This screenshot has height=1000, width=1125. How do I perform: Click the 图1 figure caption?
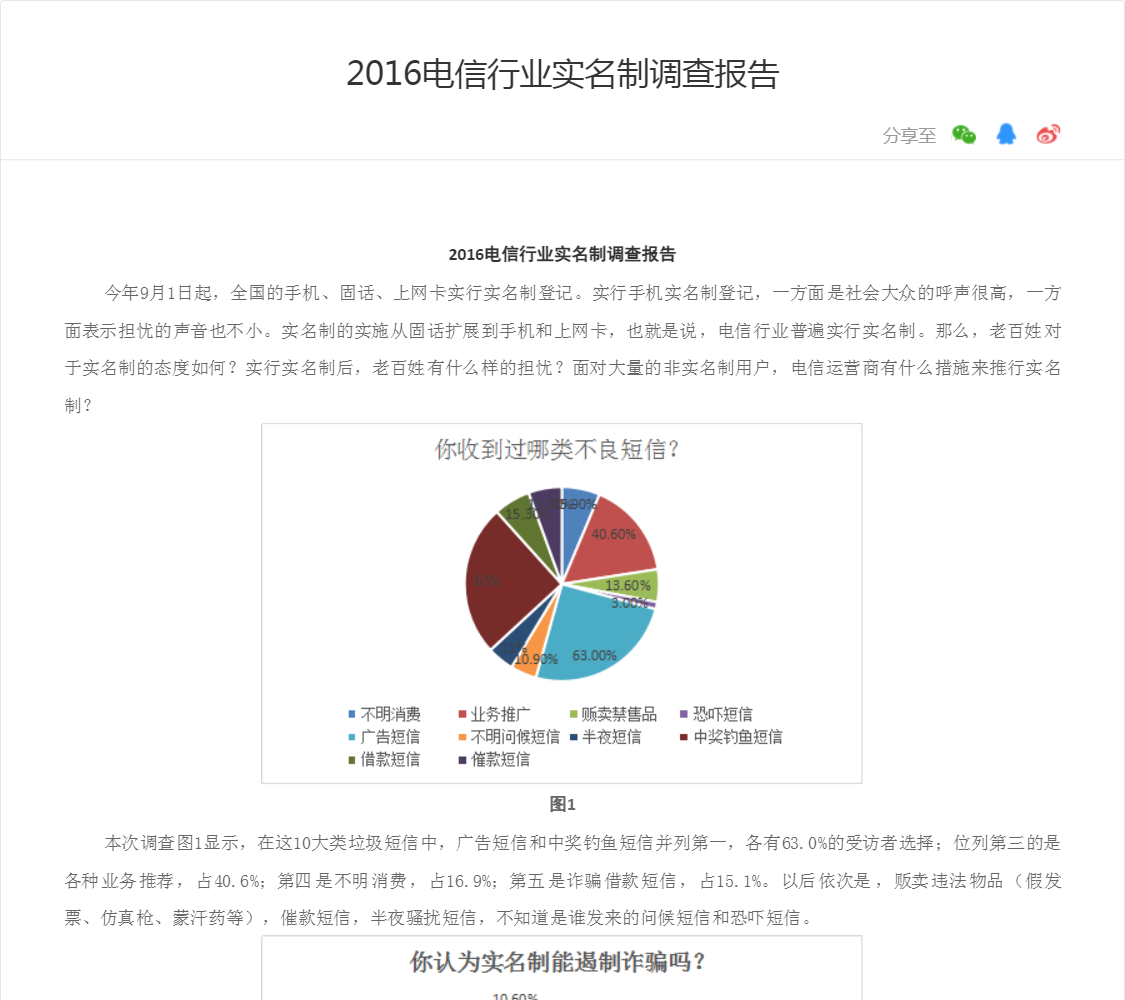pyautogui.click(x=562, y=804)
